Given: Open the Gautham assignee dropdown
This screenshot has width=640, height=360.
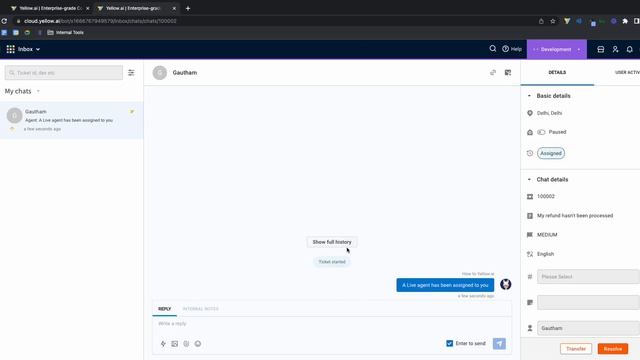Looking at the screenshot, I should coord(588,328).
